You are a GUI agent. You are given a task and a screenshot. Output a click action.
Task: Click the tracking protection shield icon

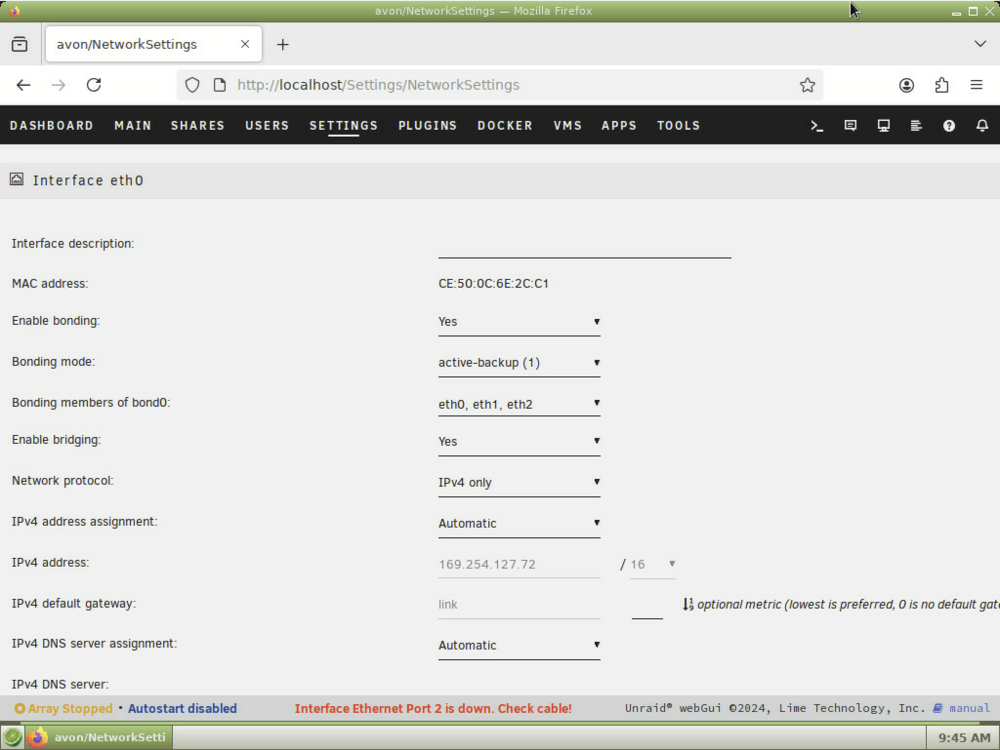point(192,85)
